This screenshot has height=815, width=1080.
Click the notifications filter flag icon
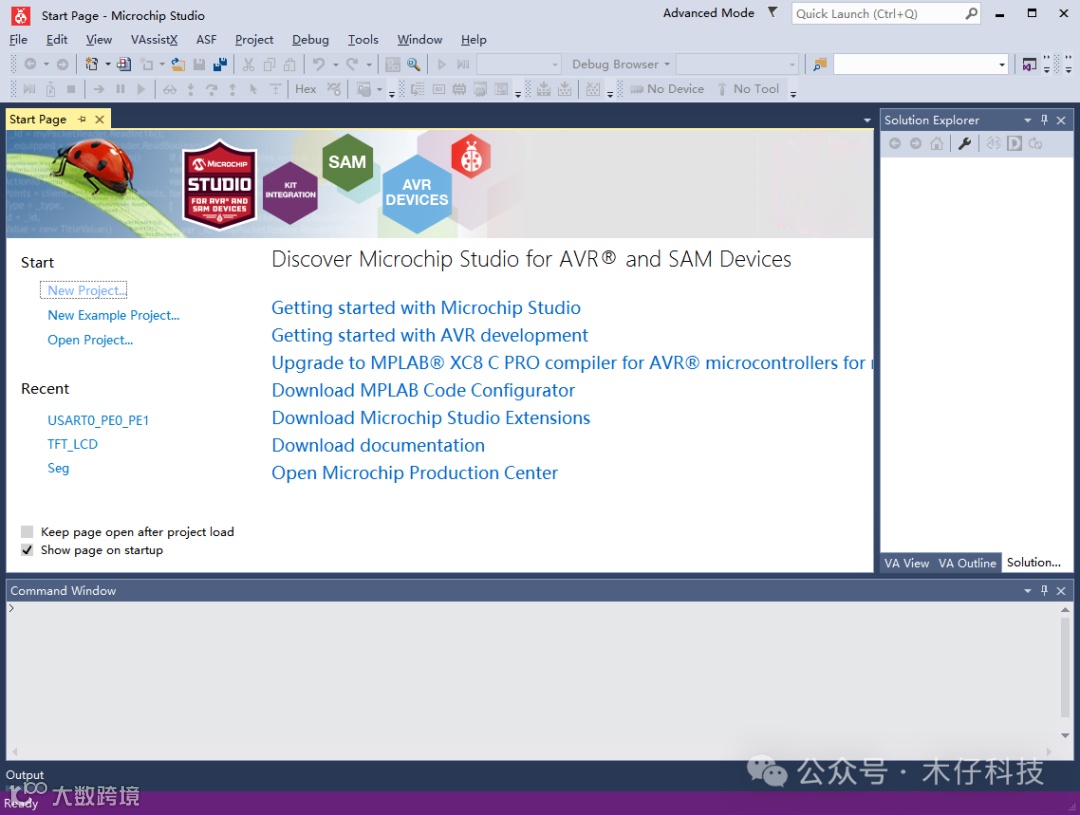click(x=773, y=12)
